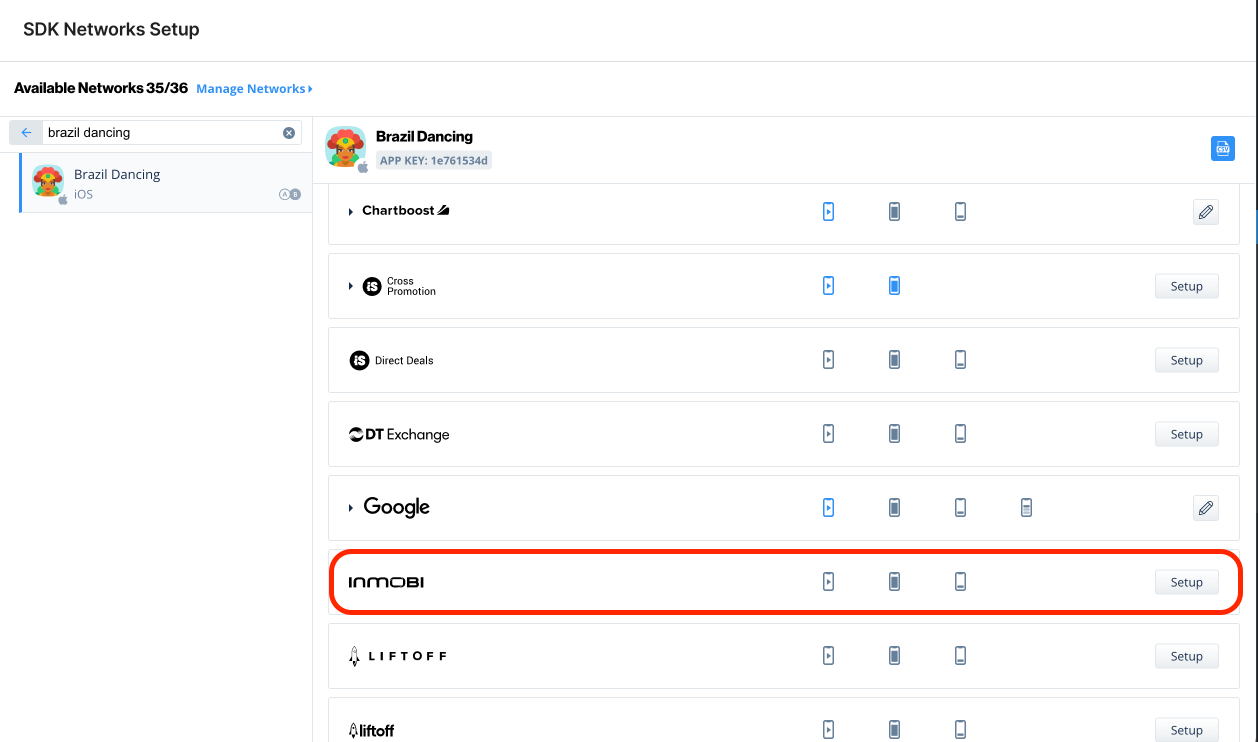Clear the app search field
1258x742 pixels.
pos(289,133)
